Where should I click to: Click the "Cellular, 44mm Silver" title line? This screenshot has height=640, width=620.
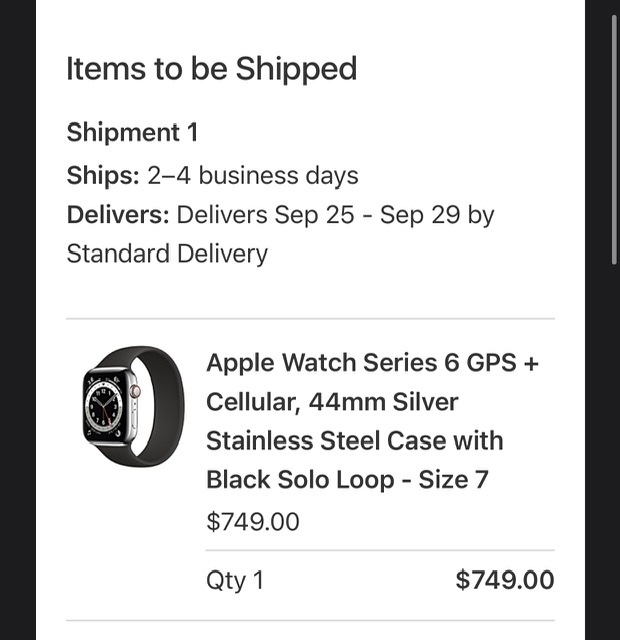pyautogui.click(x=332, y=402)
